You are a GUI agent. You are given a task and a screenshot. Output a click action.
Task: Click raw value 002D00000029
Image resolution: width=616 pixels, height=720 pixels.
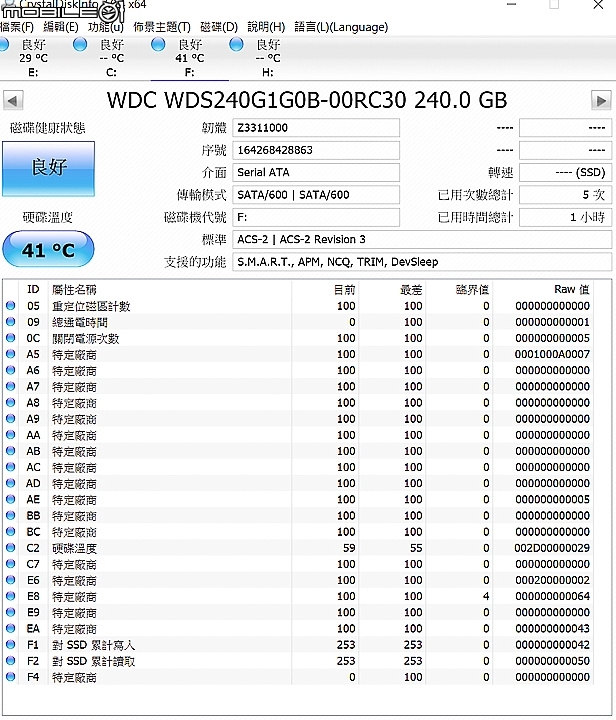[x=552, y=548]
